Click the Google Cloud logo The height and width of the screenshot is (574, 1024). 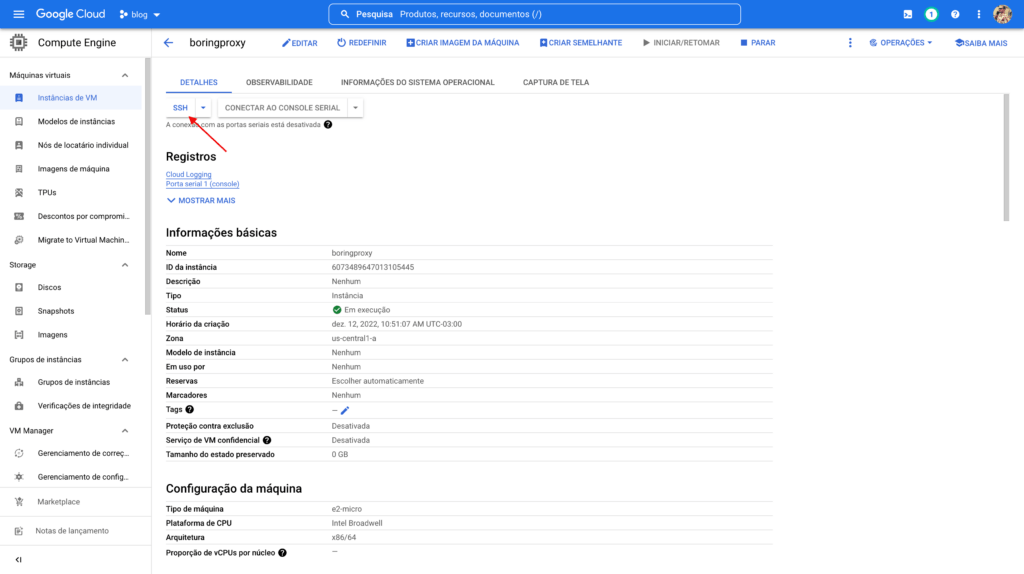pos(71,14)
